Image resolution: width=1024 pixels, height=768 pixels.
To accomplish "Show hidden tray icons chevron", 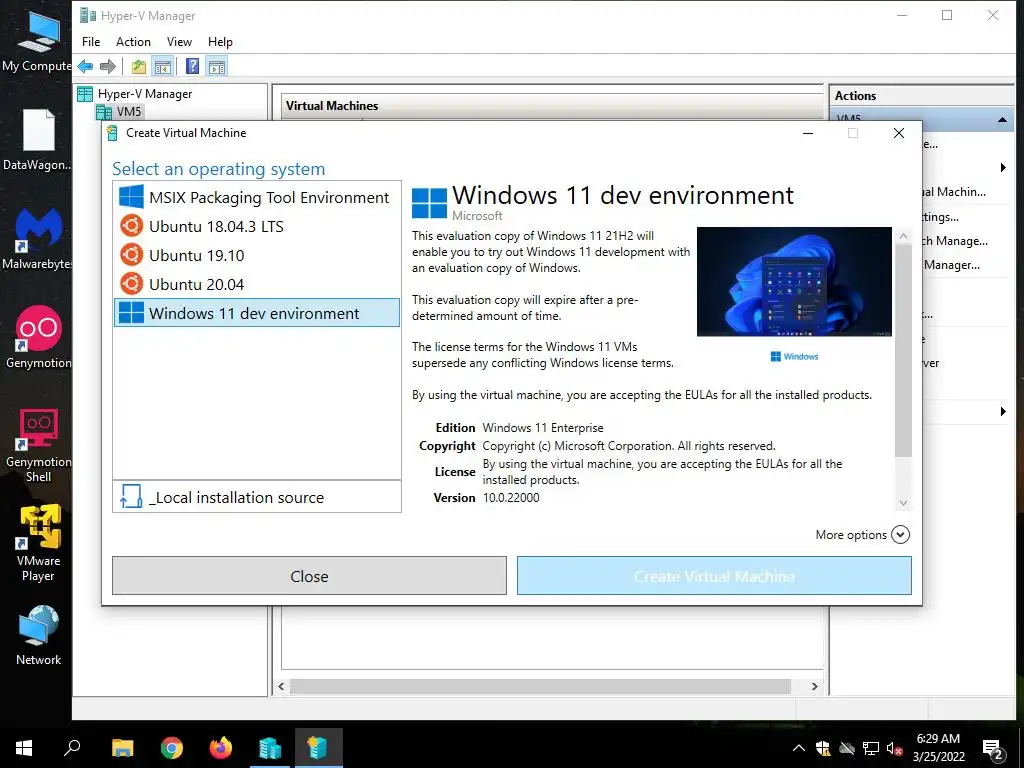I will click(798, 748).
